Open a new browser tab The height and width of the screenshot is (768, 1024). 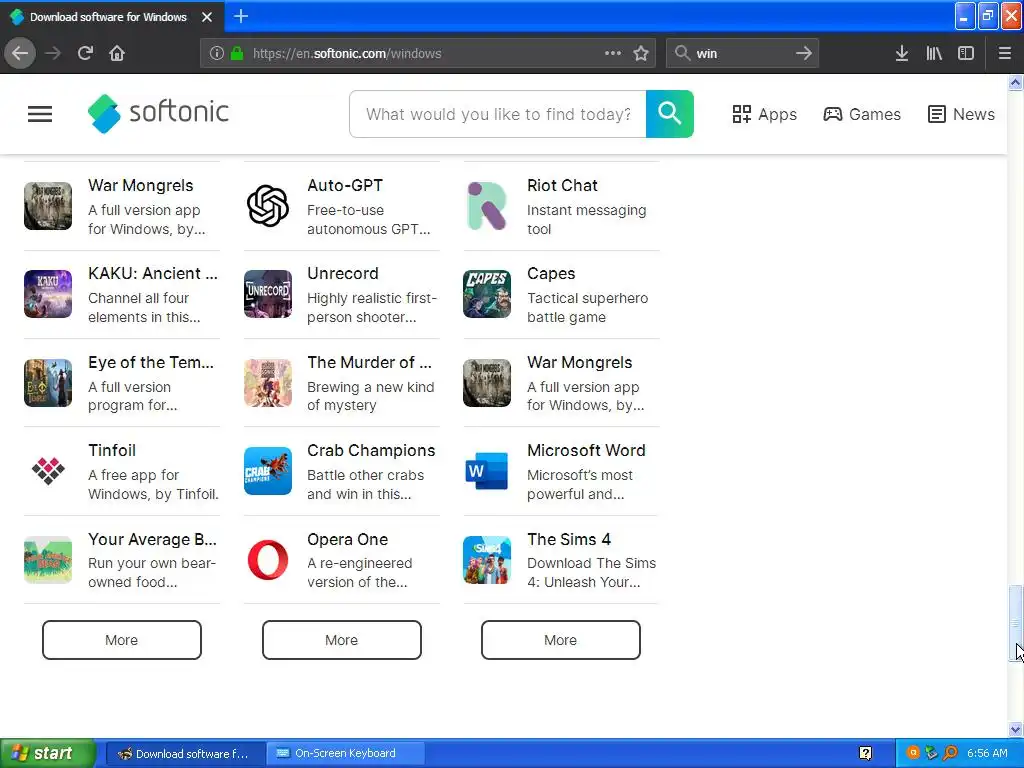click(241, 16)
